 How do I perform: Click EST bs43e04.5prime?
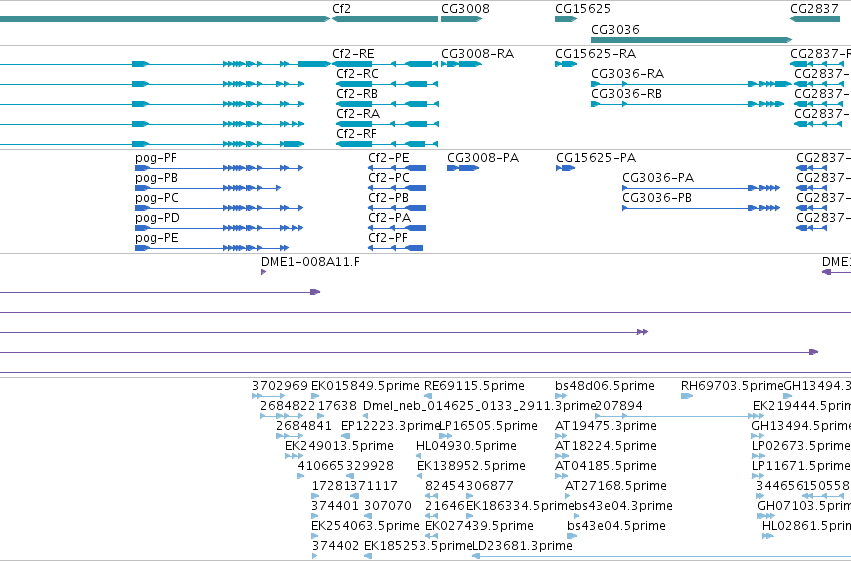(x=571, y=537)
